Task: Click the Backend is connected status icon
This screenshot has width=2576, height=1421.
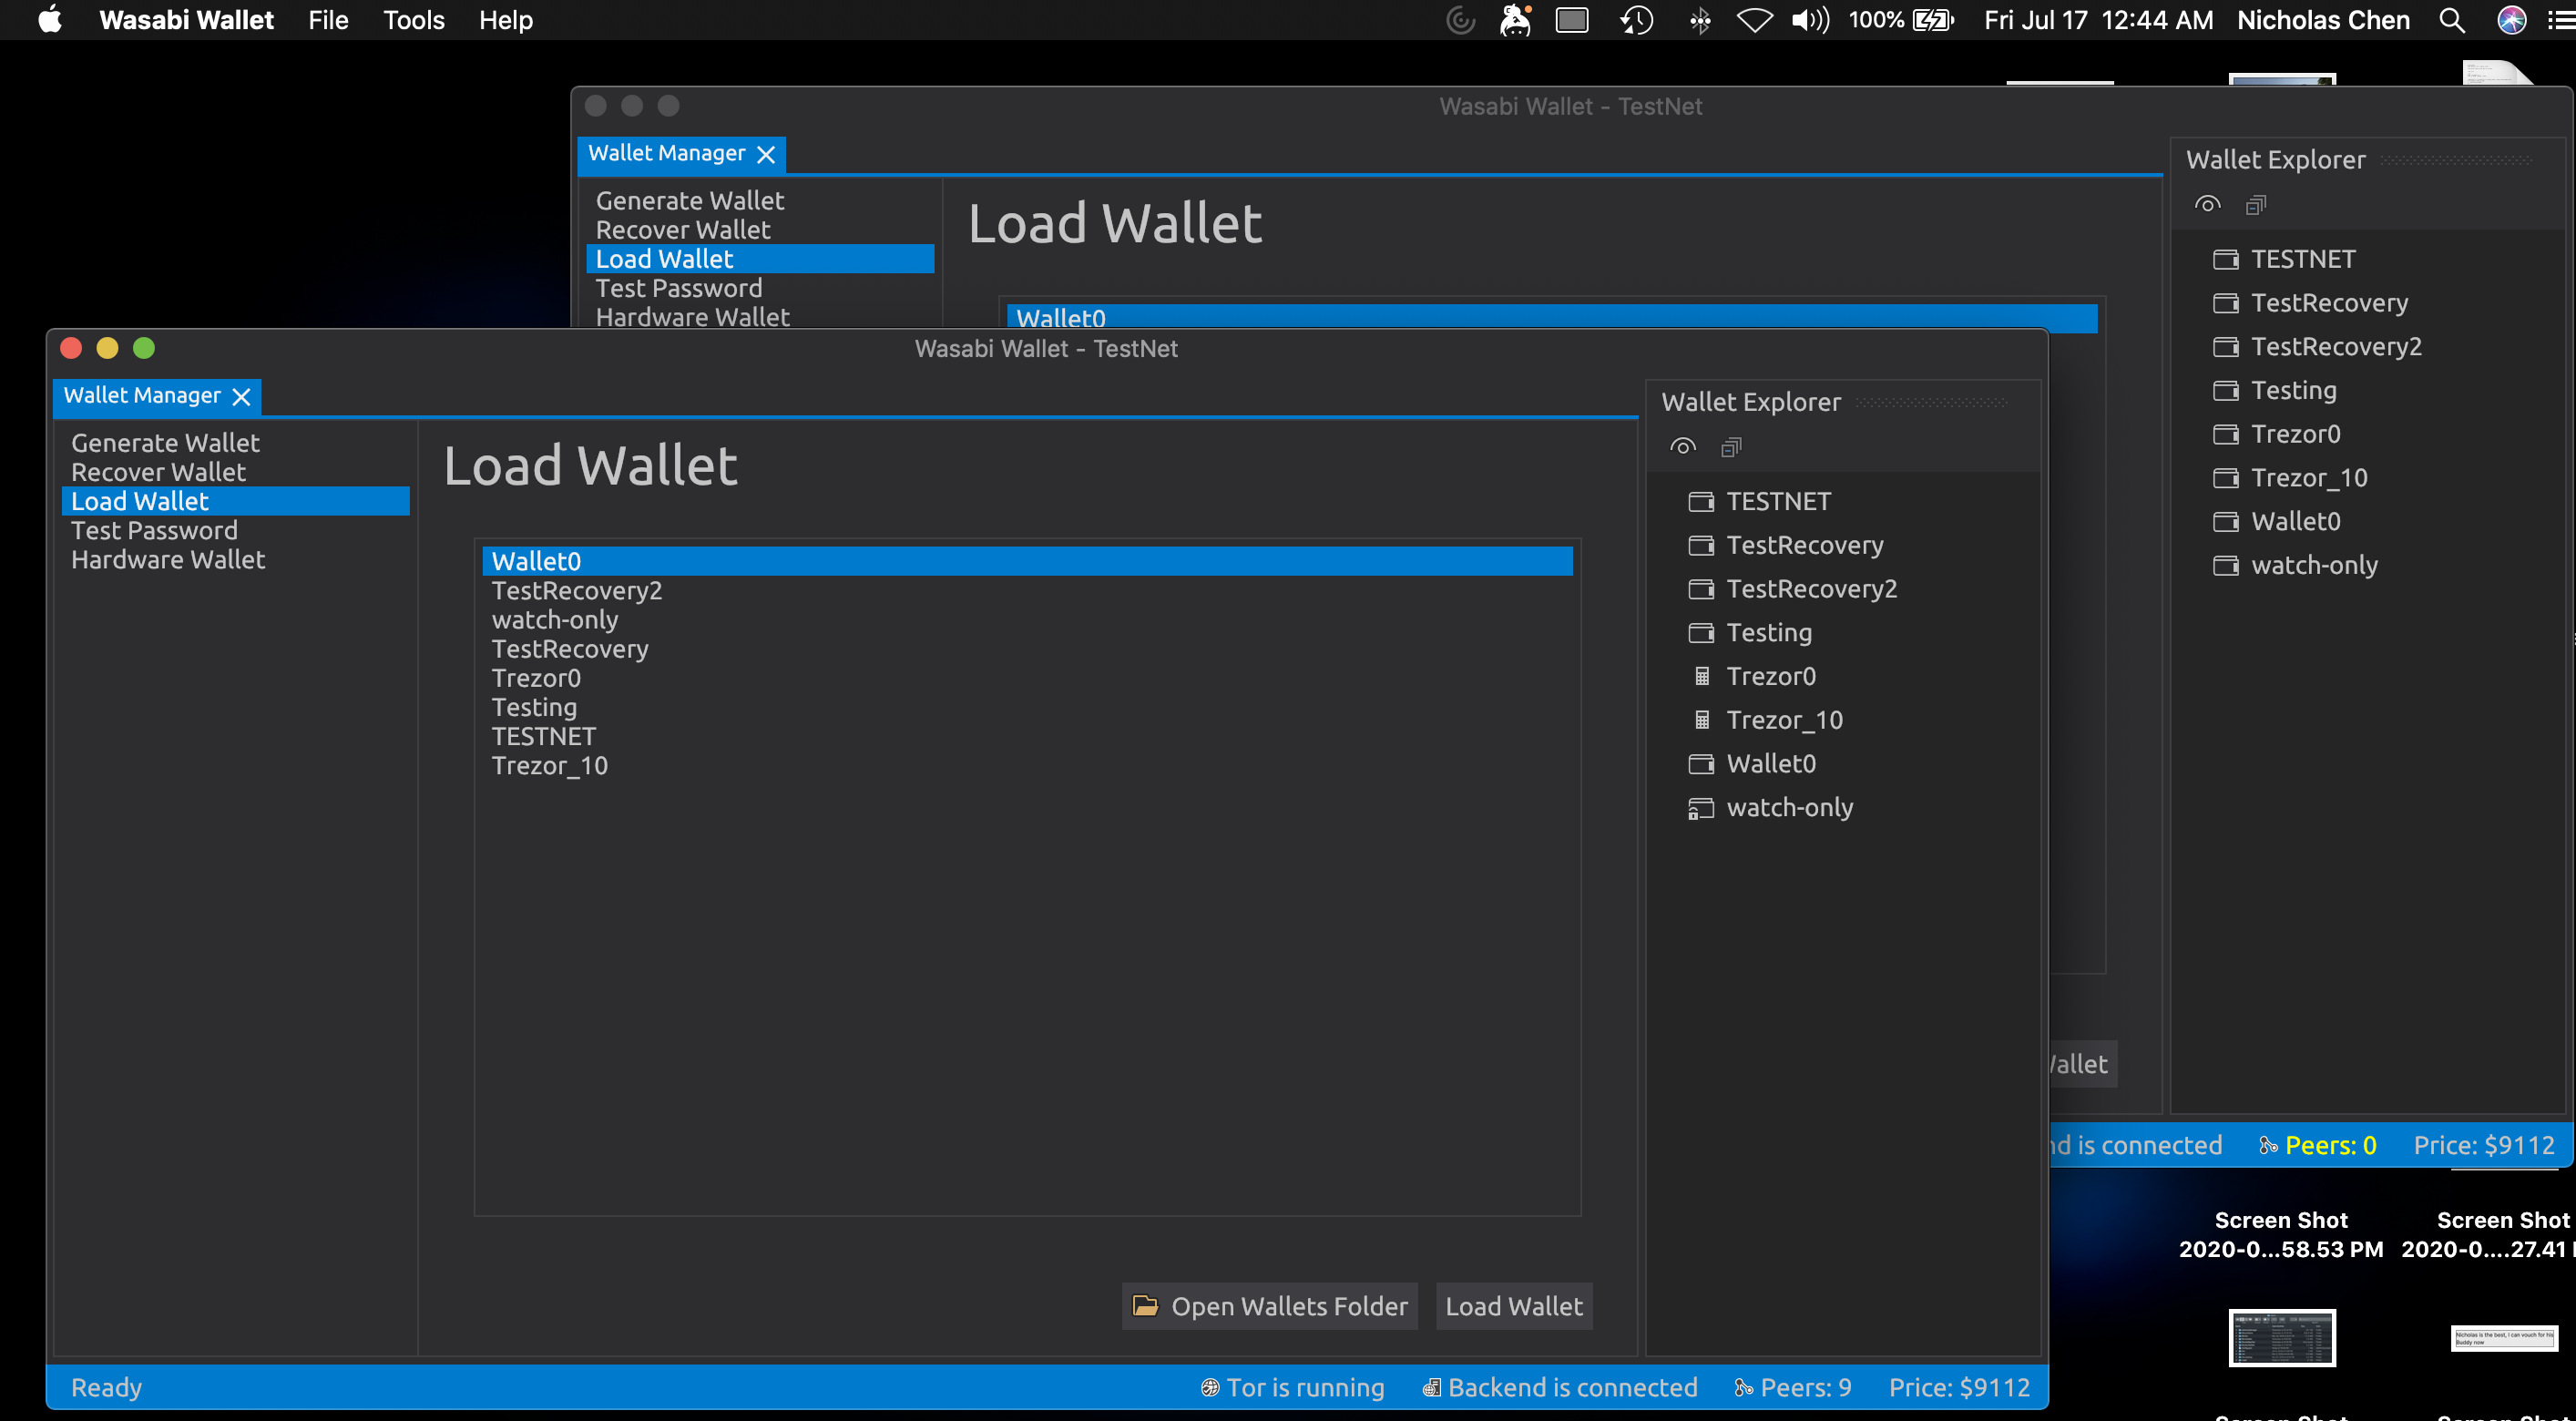Action: click(x=1431, y=1388)
